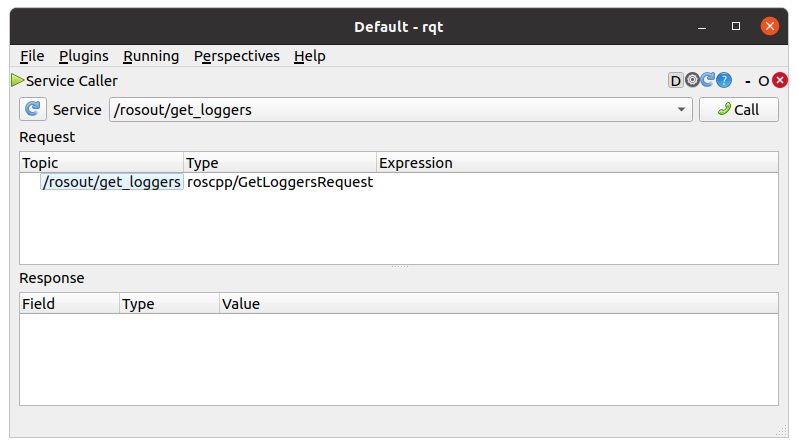Open the Running menu

151,56
